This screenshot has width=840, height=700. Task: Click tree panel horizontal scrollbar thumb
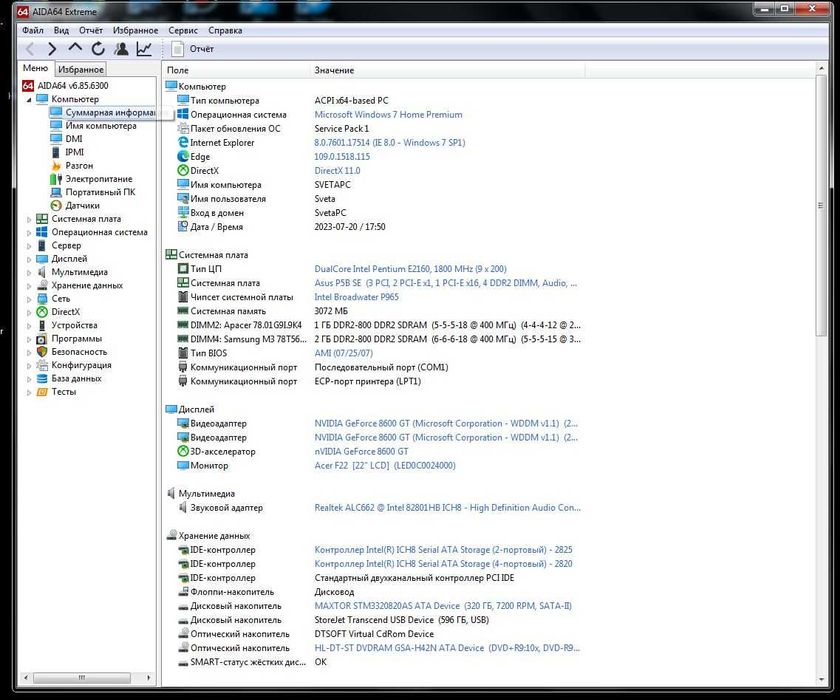click(x=81, y=678)
